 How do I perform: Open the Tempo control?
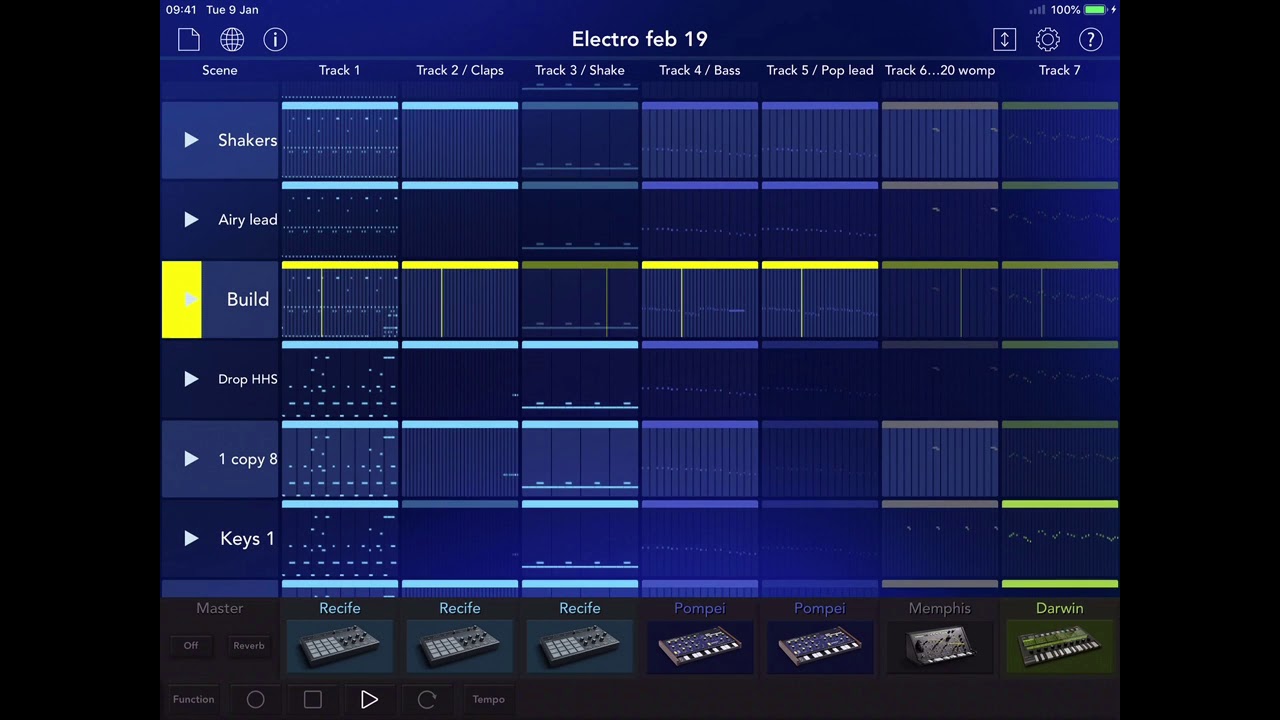point(489,699)
